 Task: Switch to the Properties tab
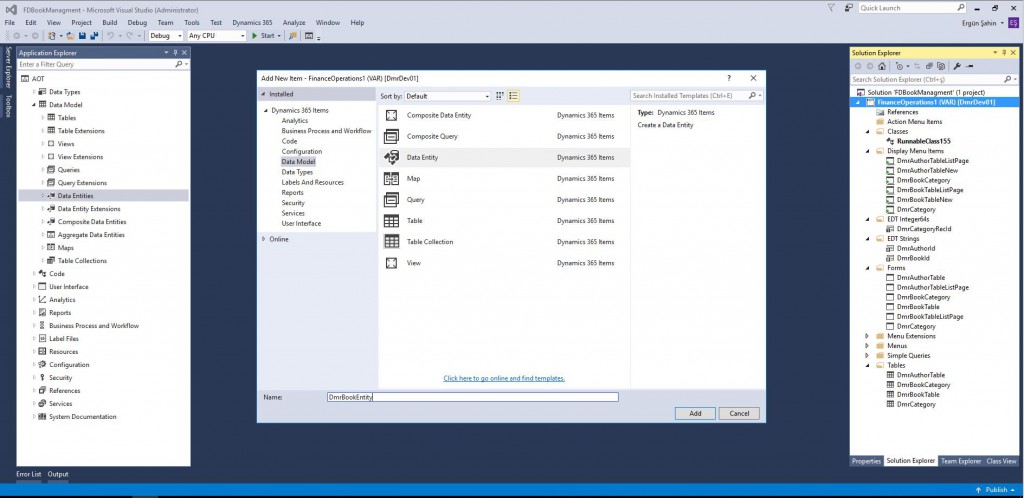[x=867, y=461]
